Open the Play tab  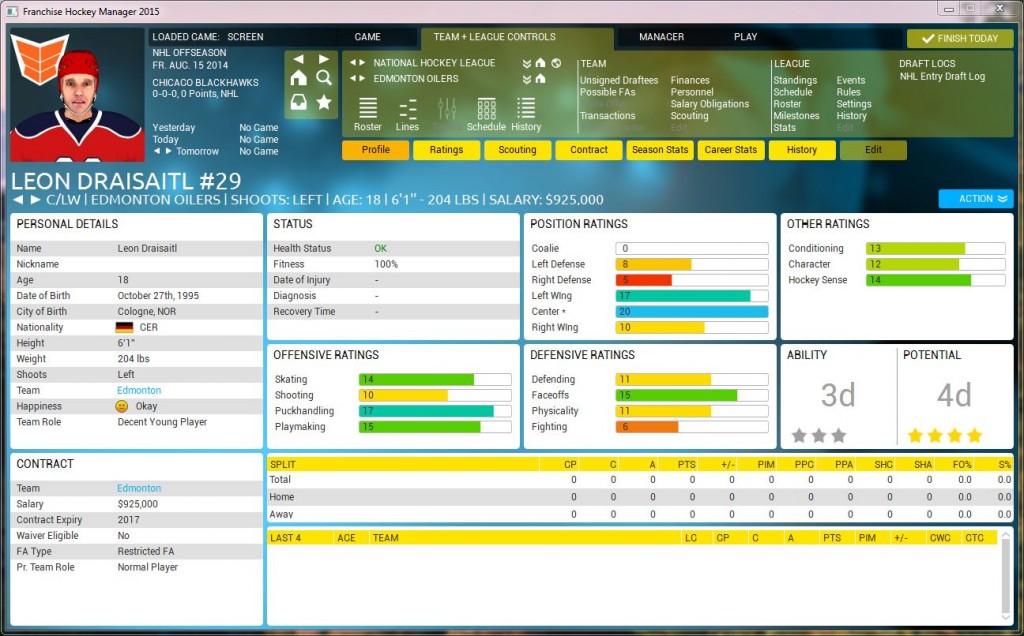pyautogui.click(x=745, y=37)
